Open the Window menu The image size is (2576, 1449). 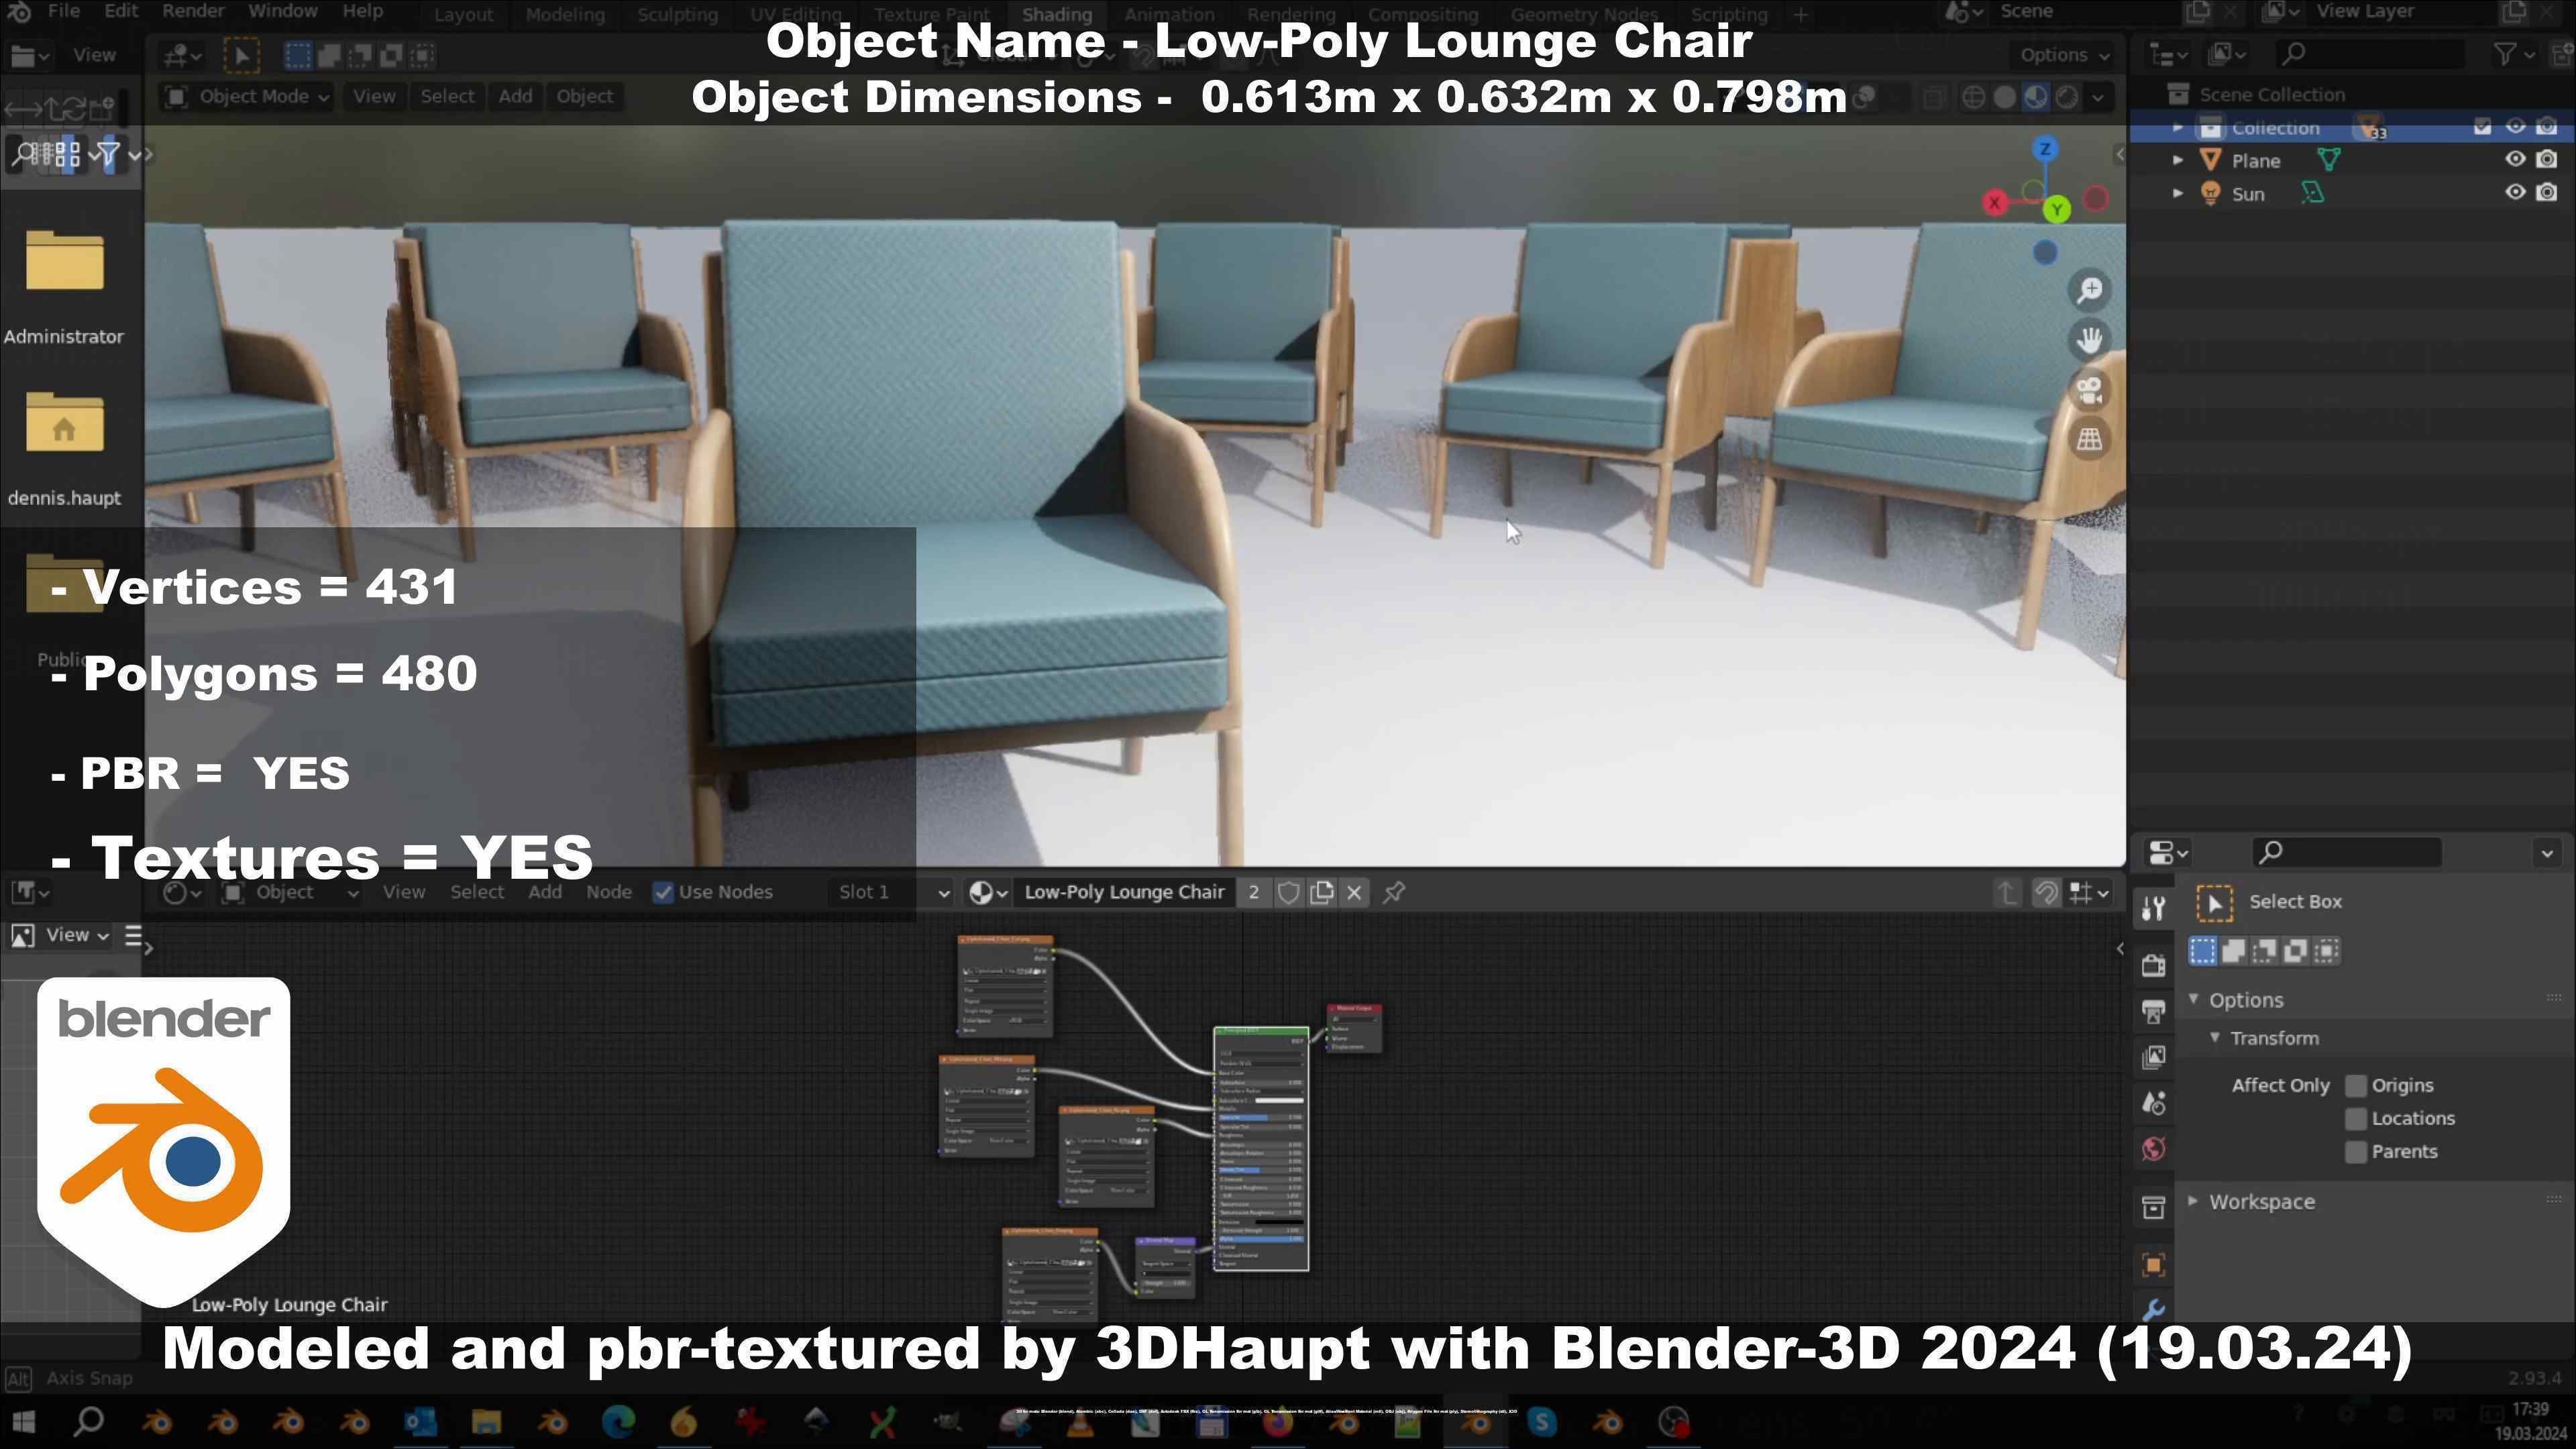pos(282,12)
